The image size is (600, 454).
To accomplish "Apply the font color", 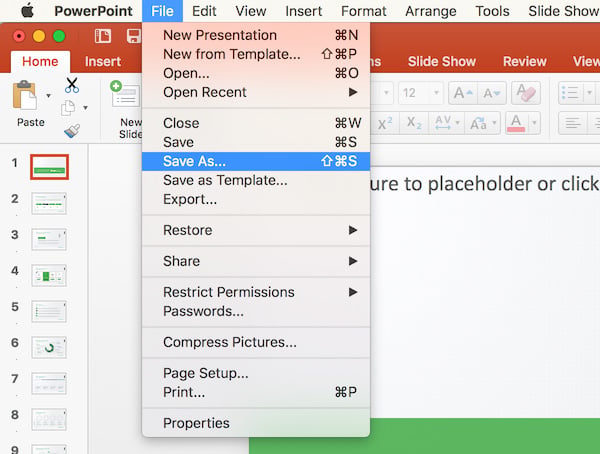I will pos(516,123).
